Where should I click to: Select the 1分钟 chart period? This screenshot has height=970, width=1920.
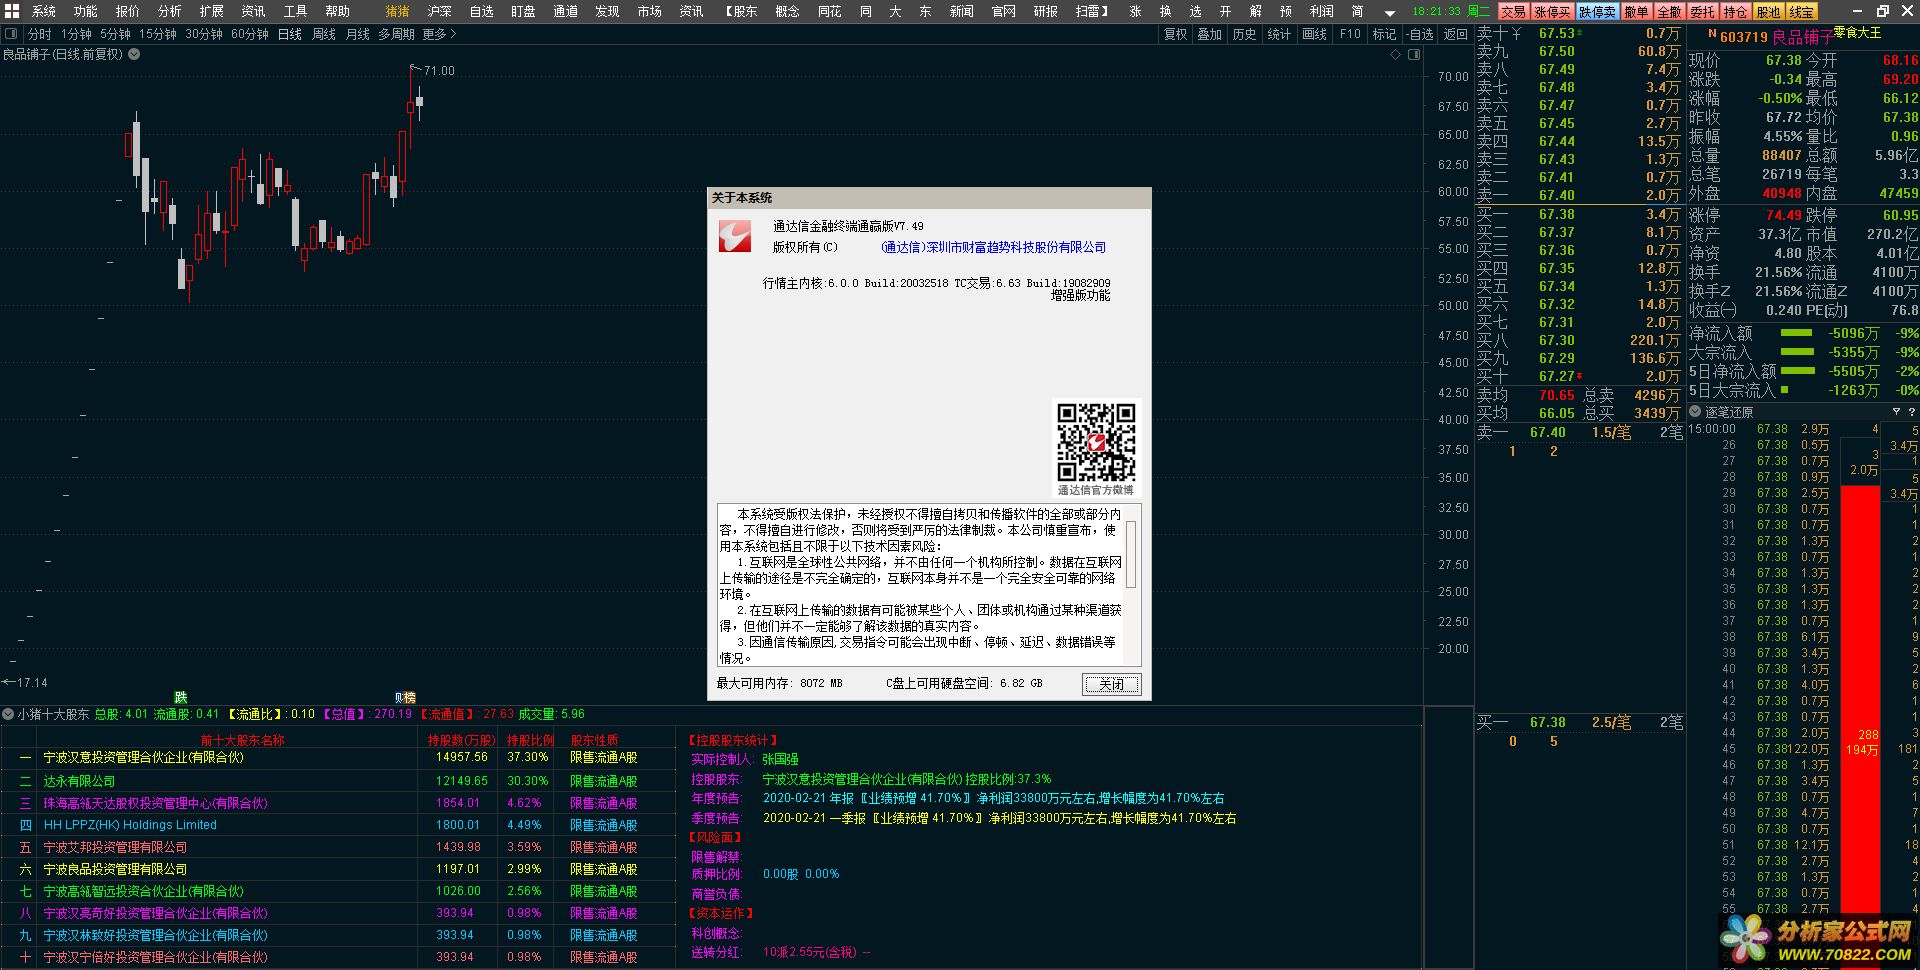[x=77, y=34]
